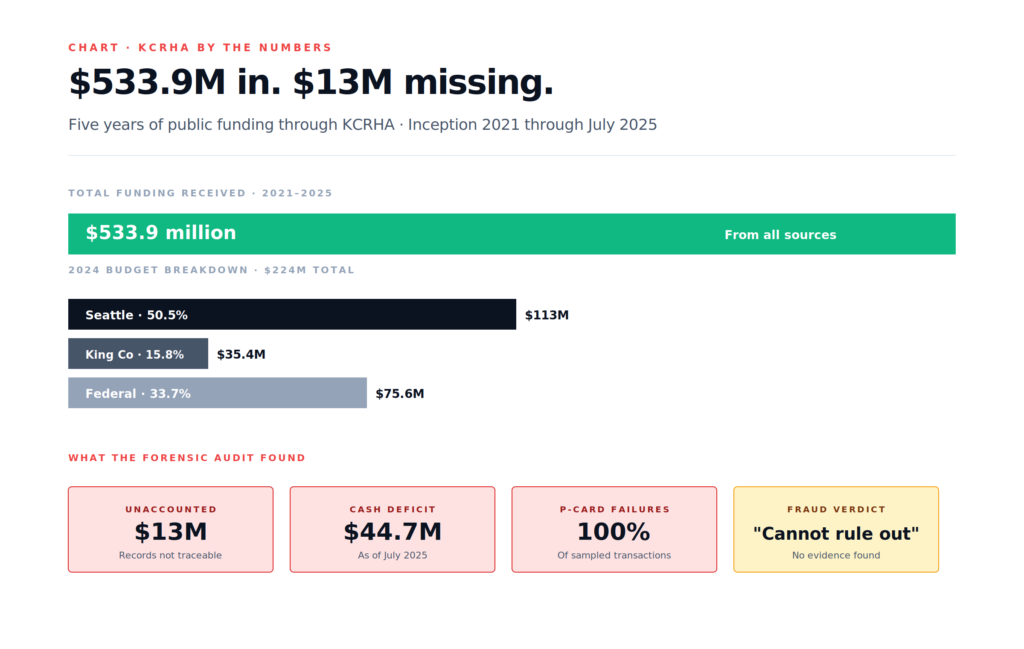
Task: Select the King Co 15.8% bar
Action: click(x=138, y=354)
